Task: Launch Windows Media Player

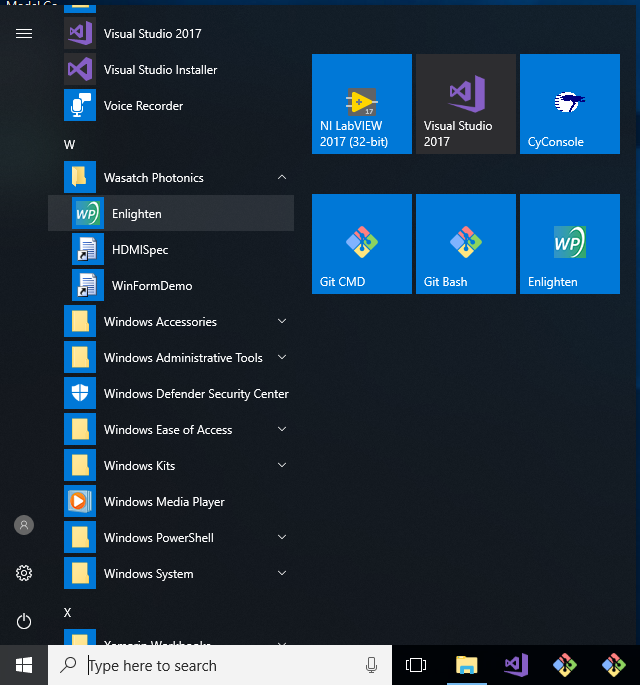Action: tap(164, 502)
